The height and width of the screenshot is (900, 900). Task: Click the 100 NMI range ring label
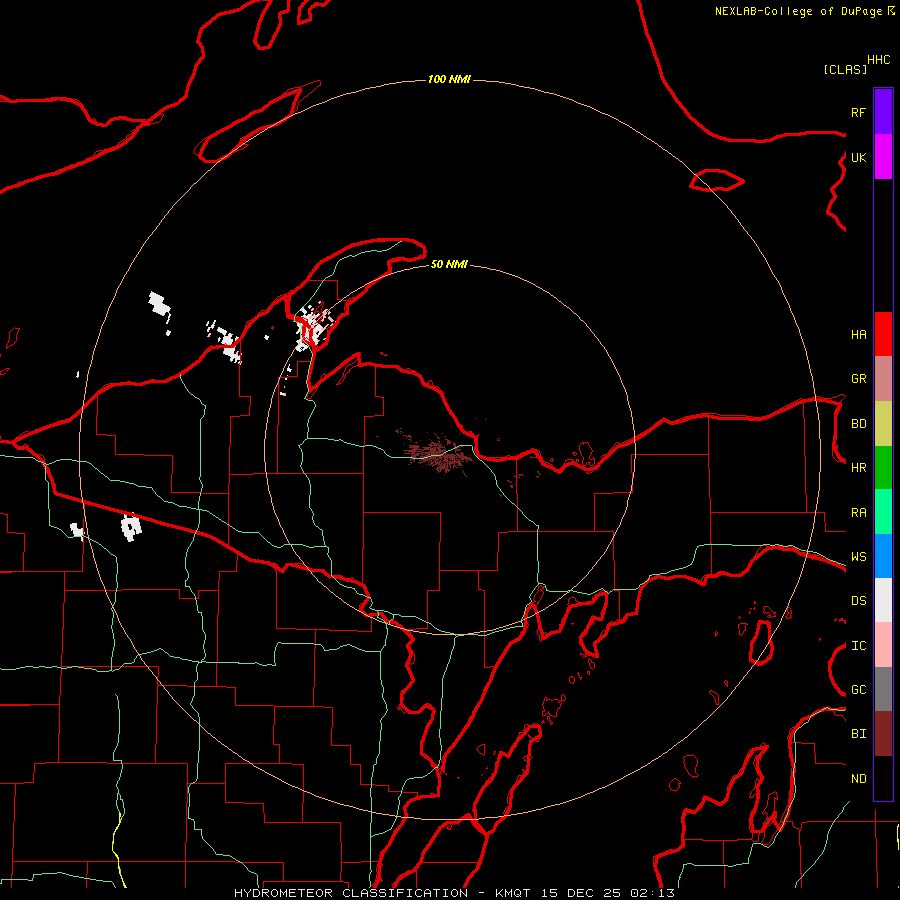[449, 79]
